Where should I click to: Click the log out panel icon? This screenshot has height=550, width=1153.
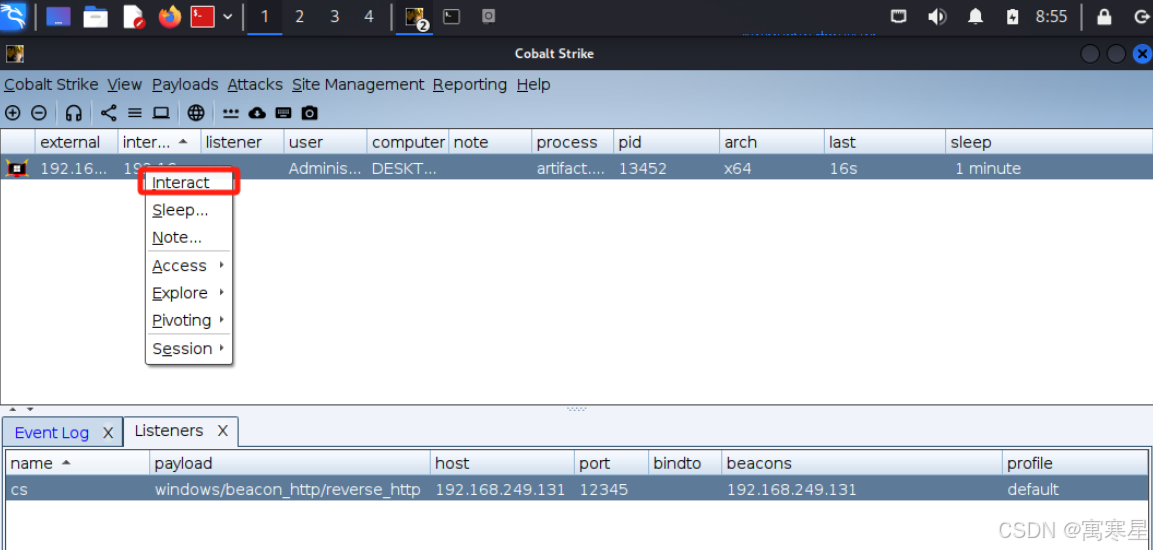pos(1141,16)
